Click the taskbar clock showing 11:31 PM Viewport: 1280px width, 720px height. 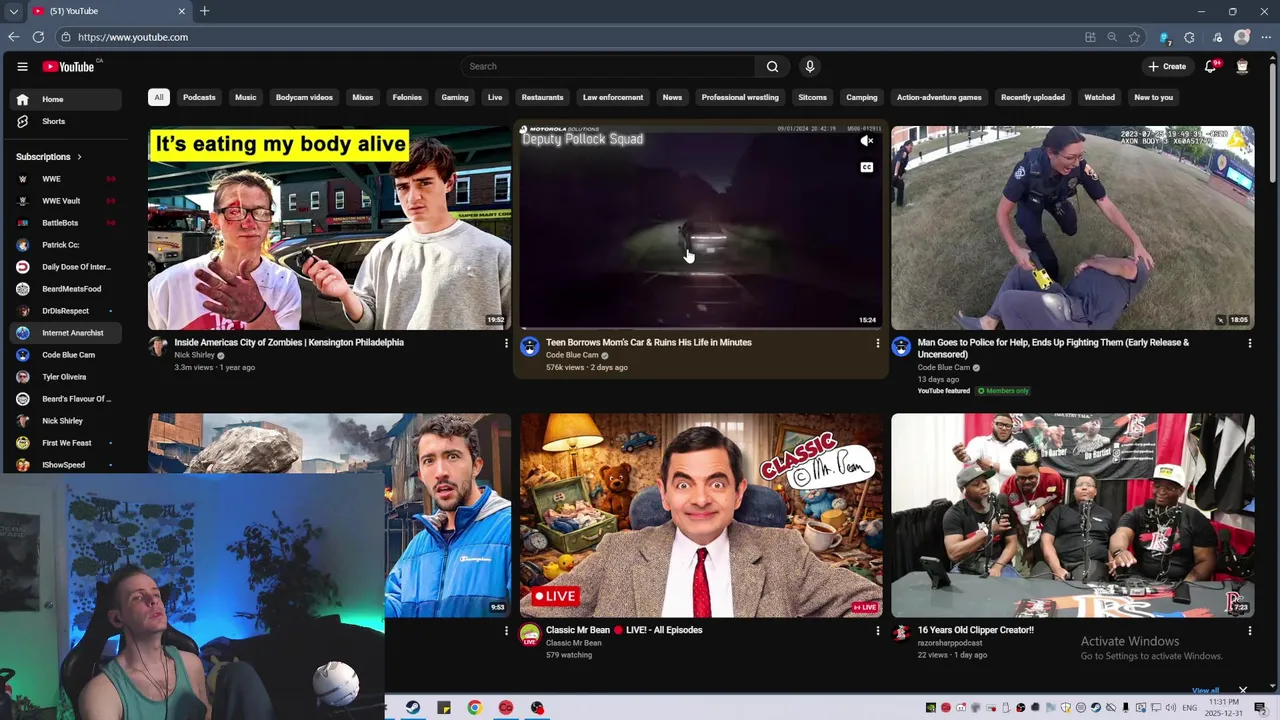tap(1224, 708)
